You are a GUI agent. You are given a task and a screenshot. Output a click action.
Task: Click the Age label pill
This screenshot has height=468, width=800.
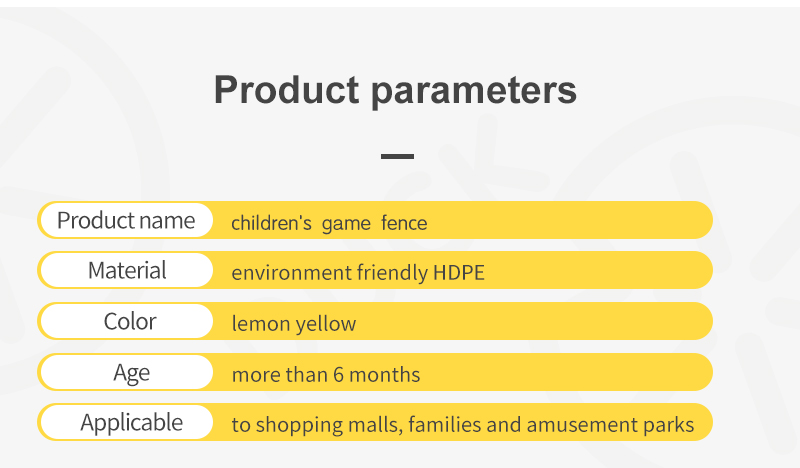(126, 372)
